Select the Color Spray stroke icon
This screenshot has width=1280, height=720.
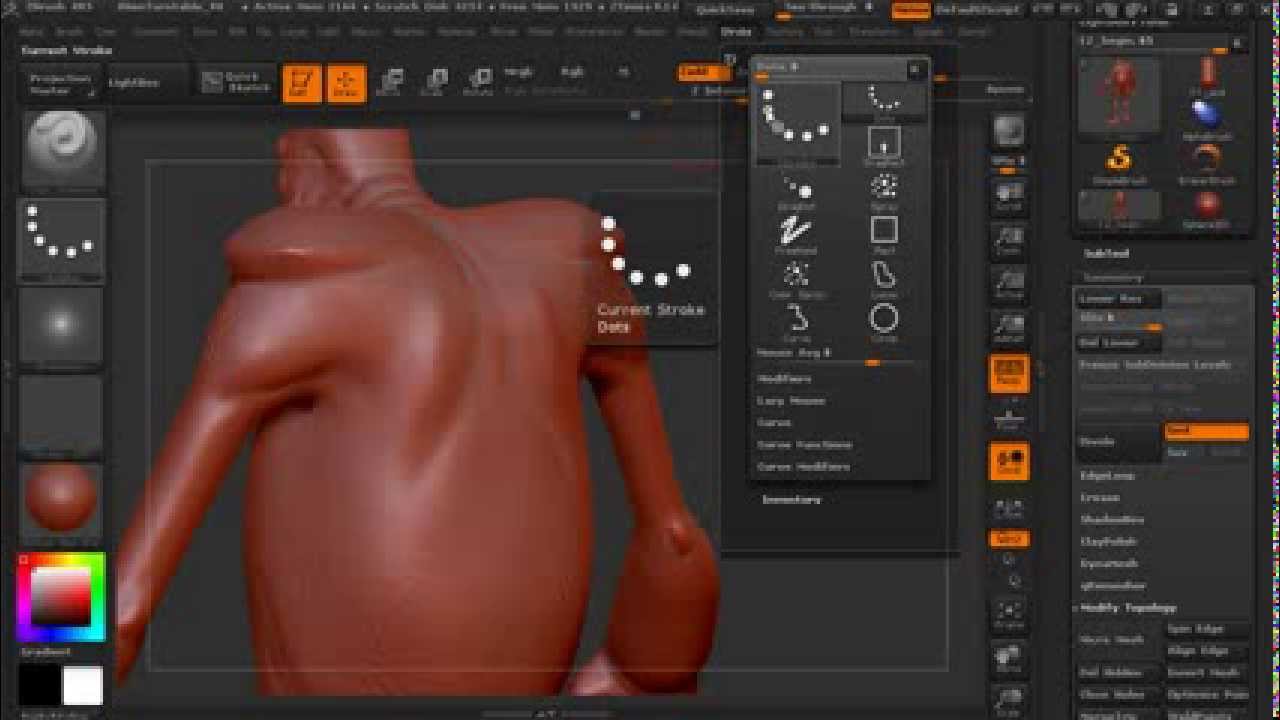click(797, 279)
